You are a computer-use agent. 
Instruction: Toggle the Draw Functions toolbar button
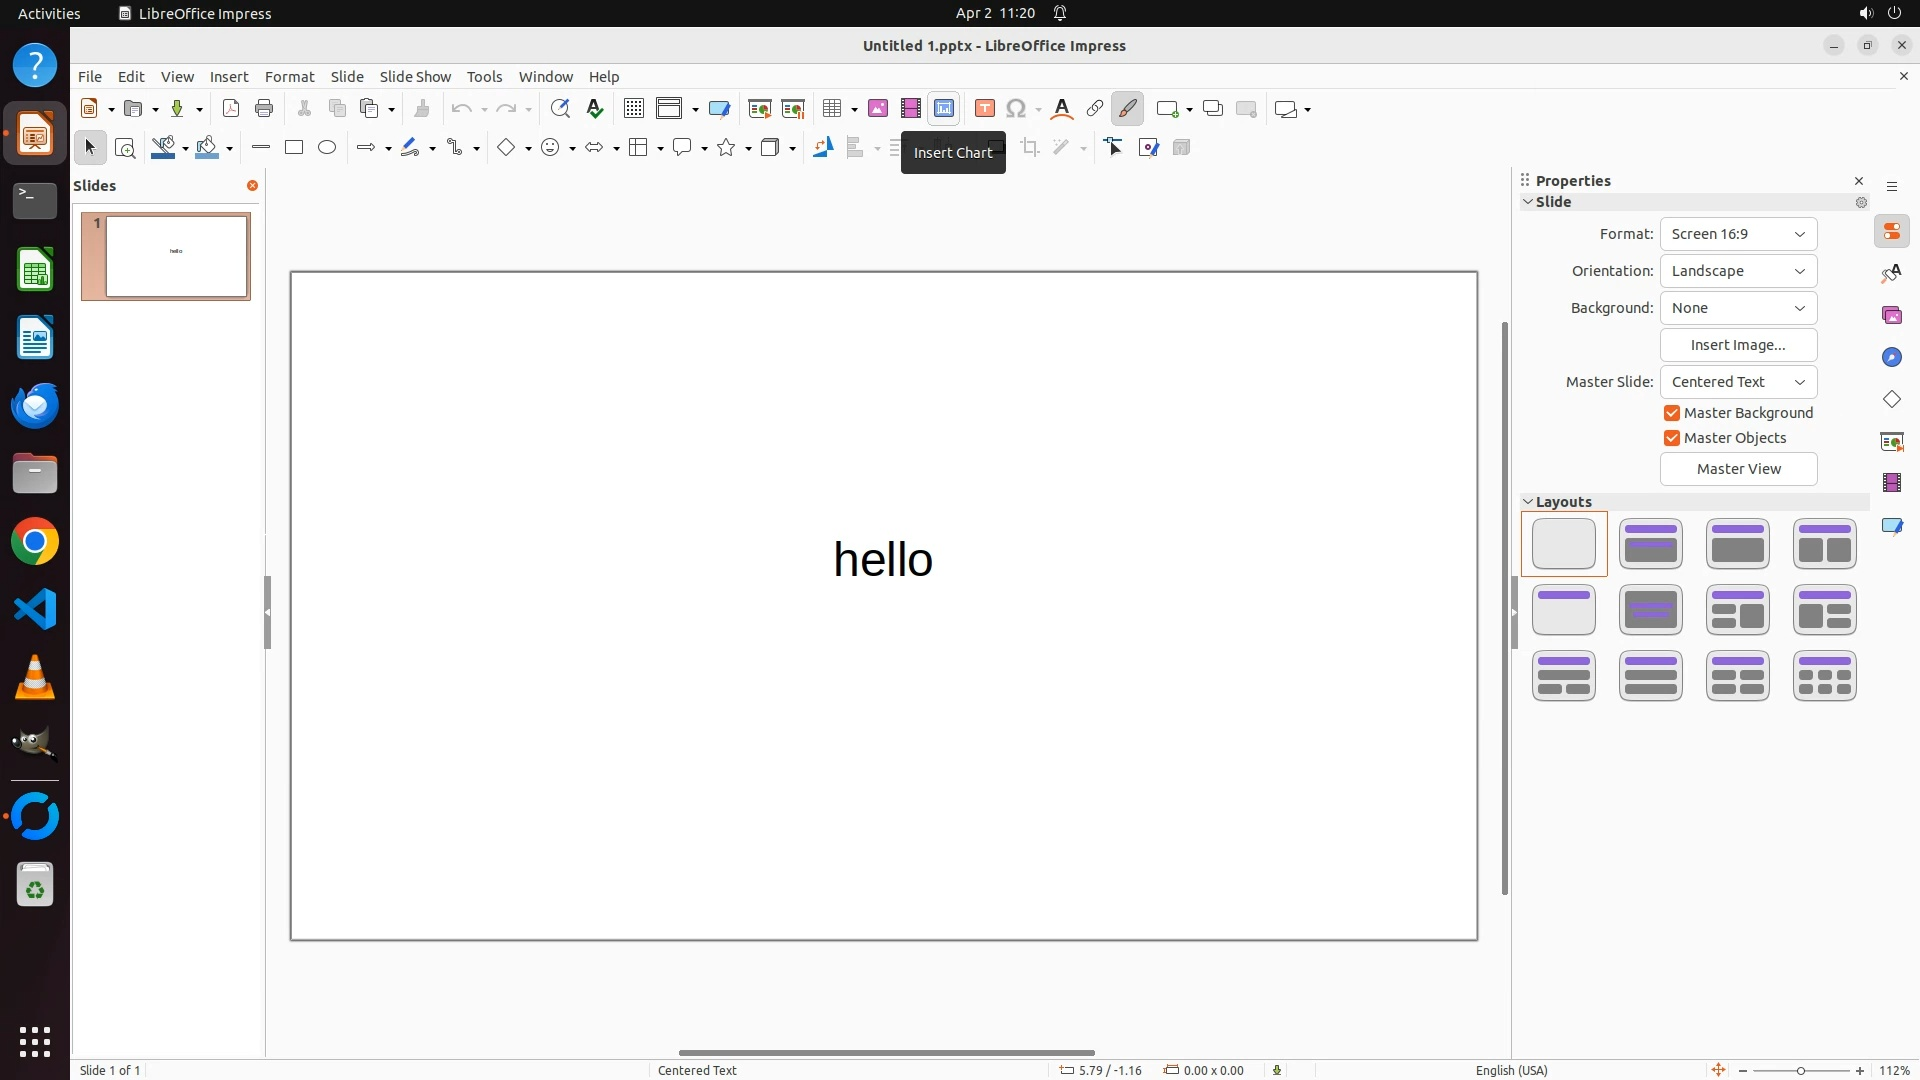click(x=1127, y=109)
